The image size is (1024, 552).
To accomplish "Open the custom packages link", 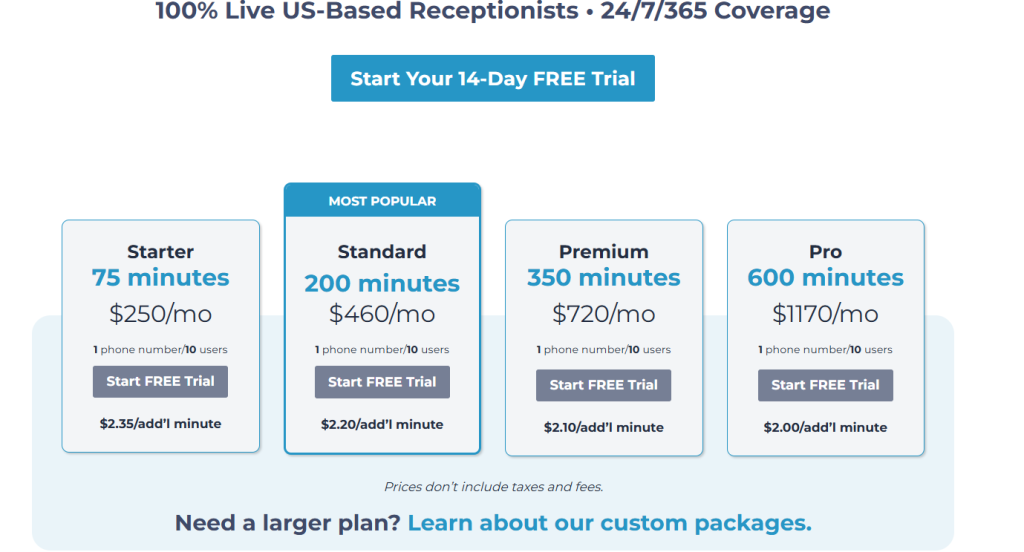I will 609,523.
